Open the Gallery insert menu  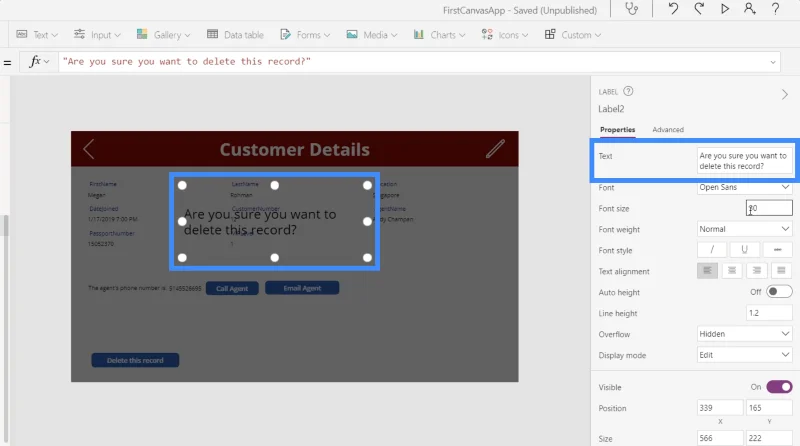click(163, 35)
